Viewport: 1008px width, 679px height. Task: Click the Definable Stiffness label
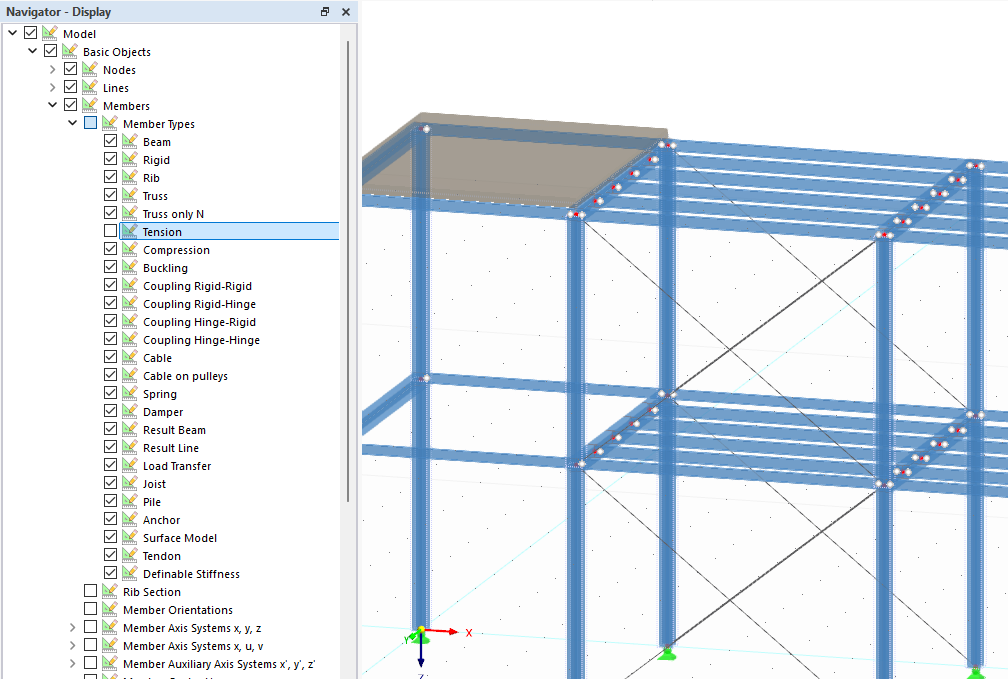click(191, 574)
